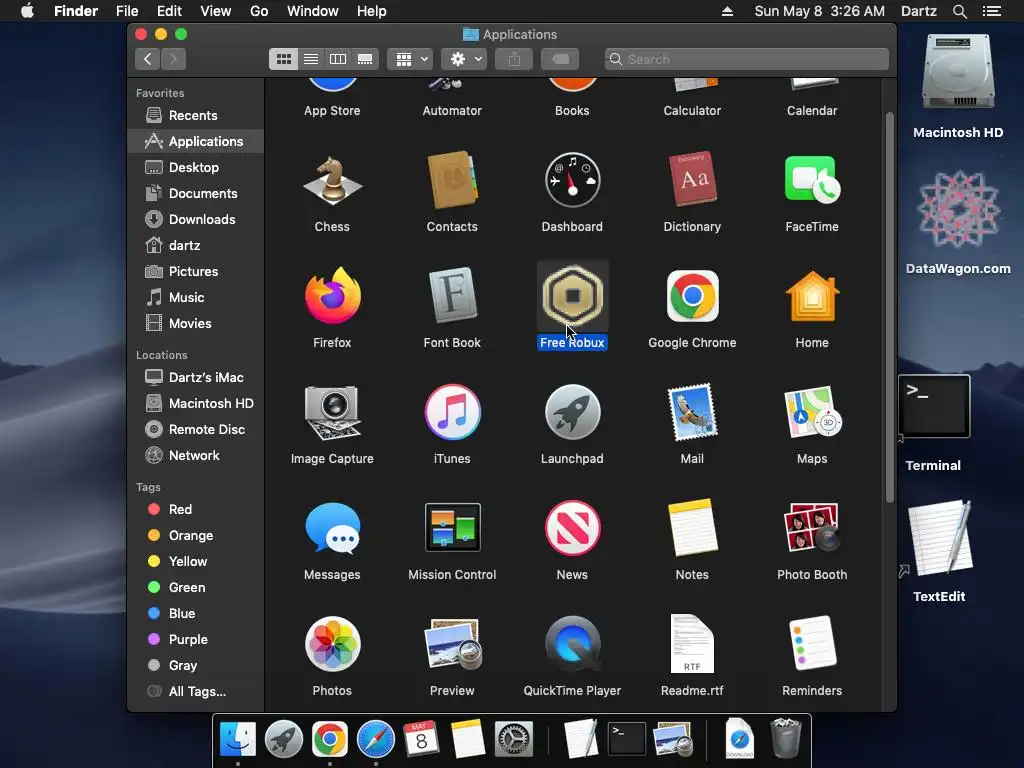Select the Readme.rtf file icon
This screenshot has width=1024, height=768.
click(692, 645)
